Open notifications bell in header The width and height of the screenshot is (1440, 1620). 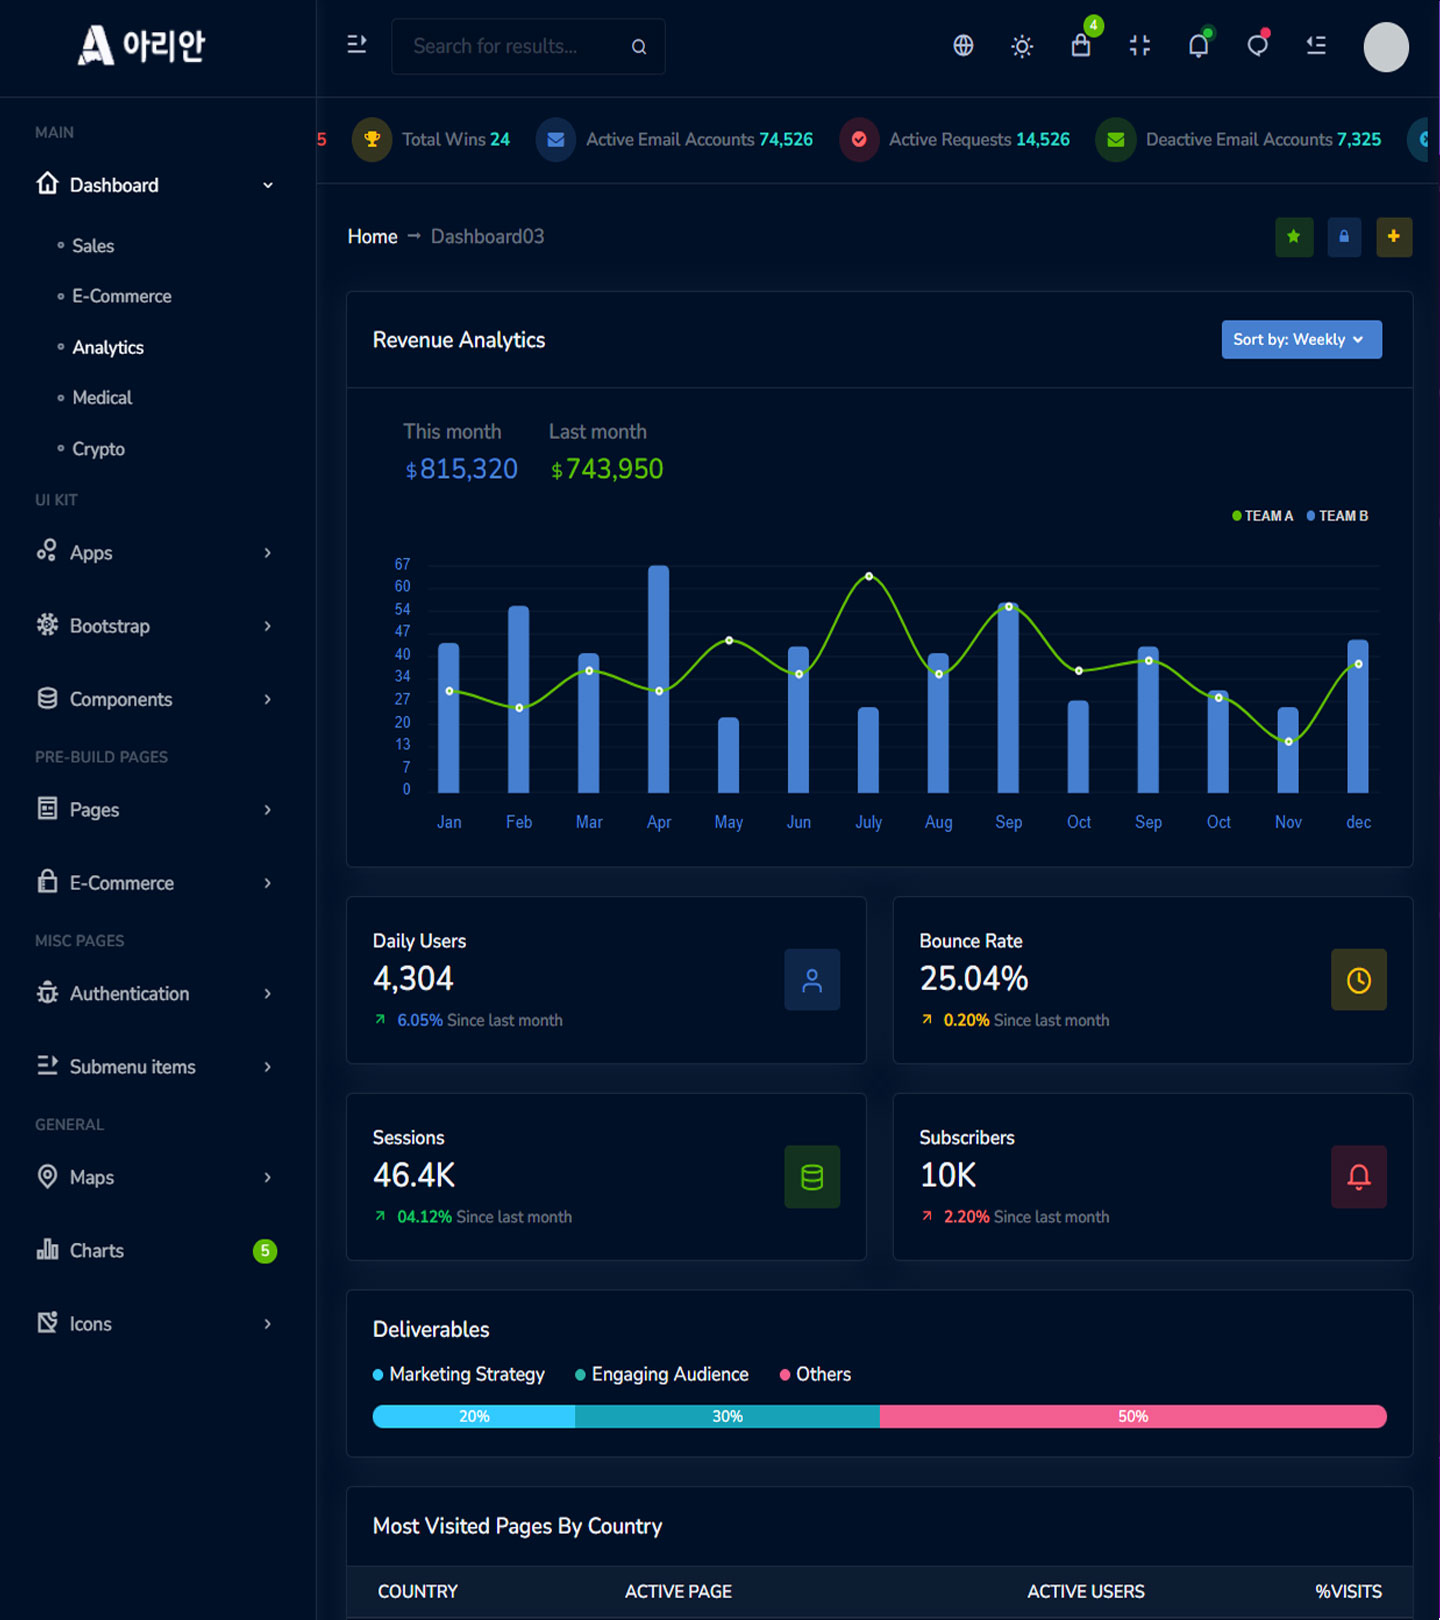point(1198,46)
